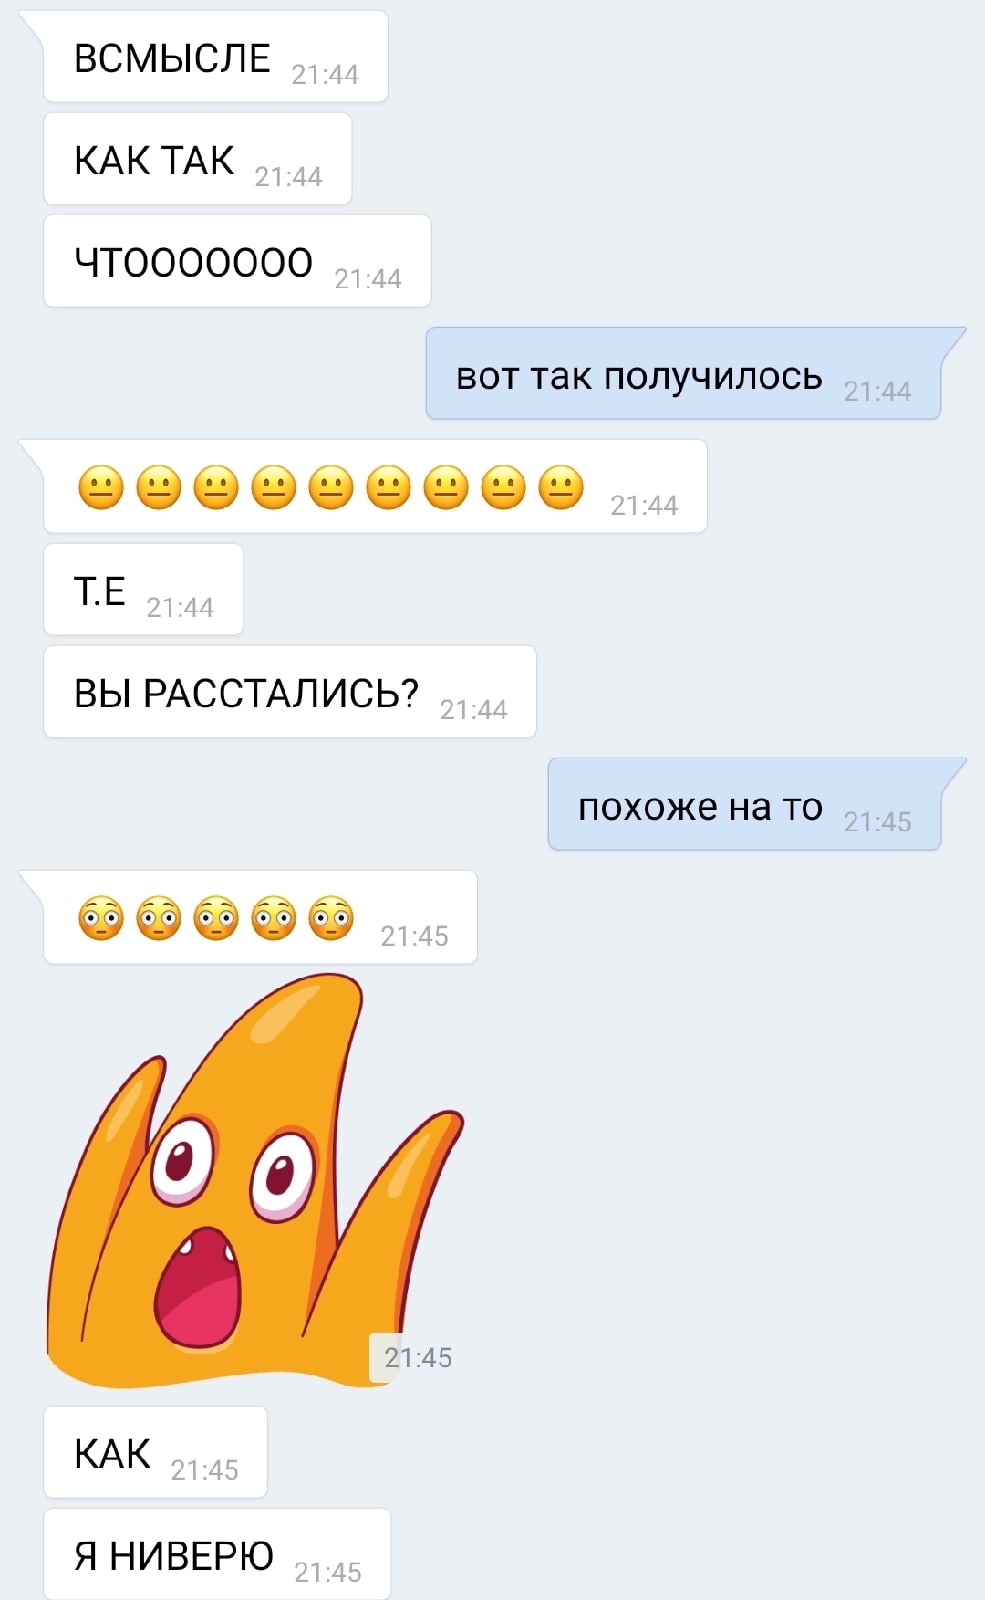The width and height of the screenshot is (985, 1600).
Task: Select the 'Т.Е' message bubble
Action: click(143, 590)
